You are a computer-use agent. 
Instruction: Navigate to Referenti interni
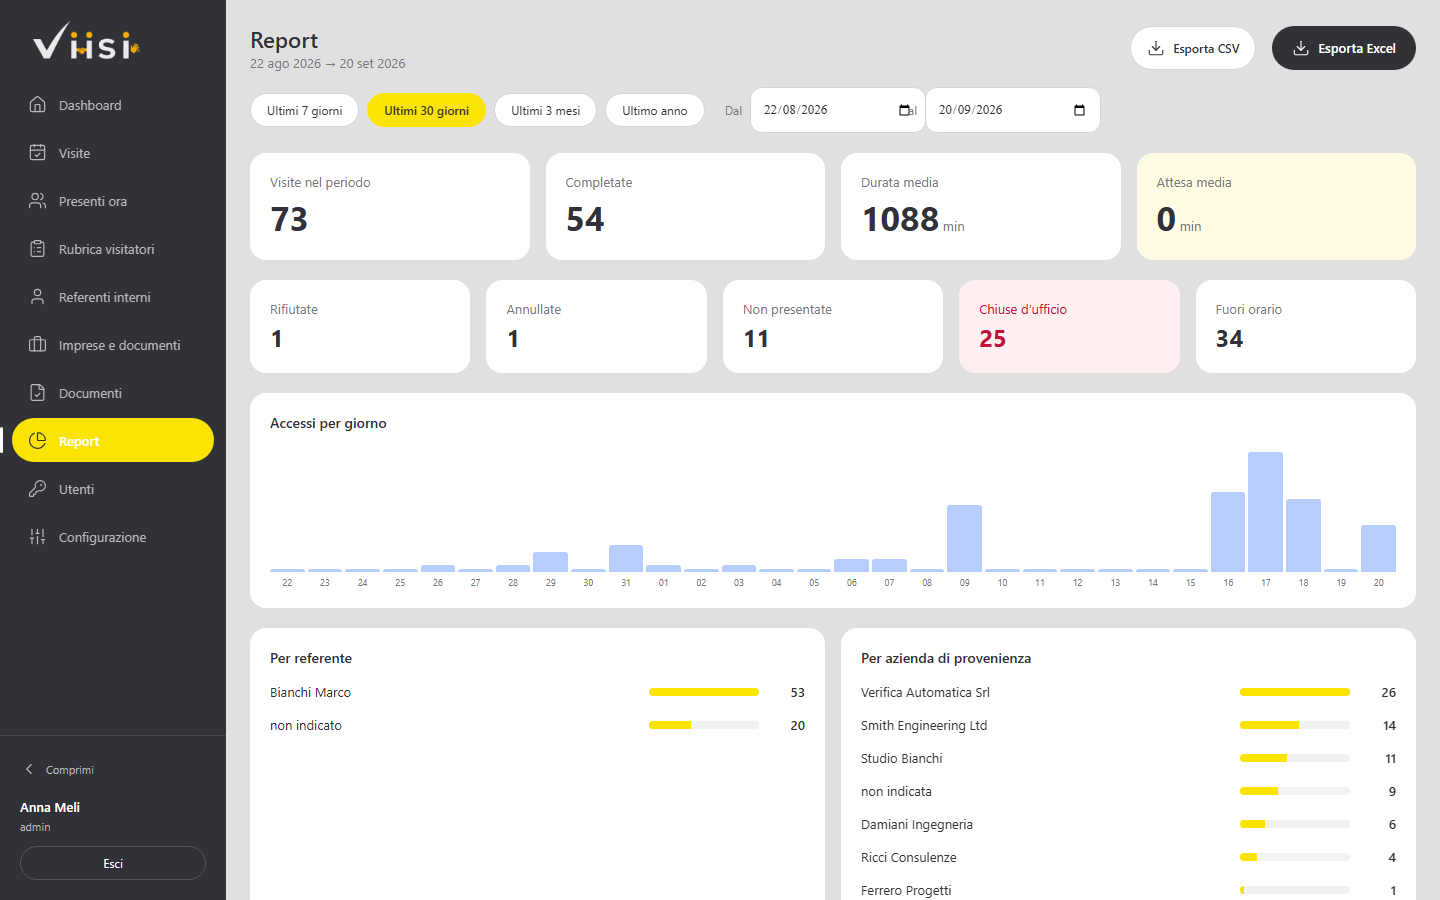(113, 297)
